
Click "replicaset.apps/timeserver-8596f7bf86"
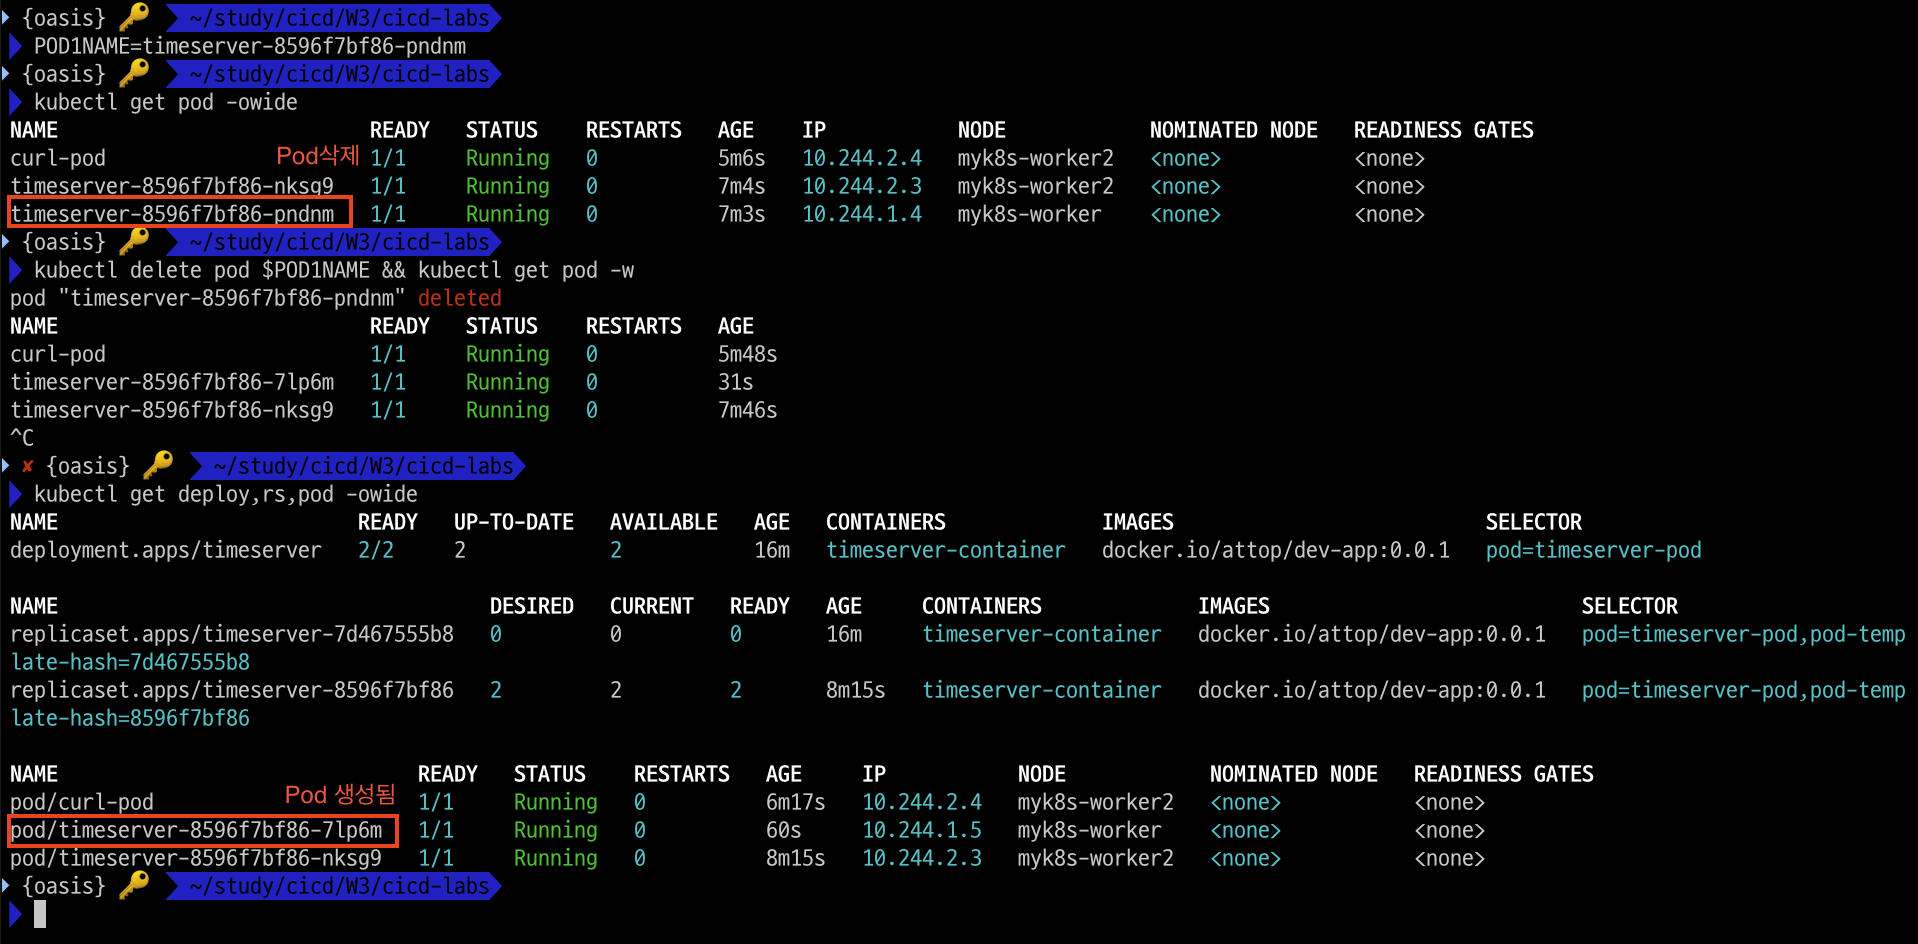(232, 690)
